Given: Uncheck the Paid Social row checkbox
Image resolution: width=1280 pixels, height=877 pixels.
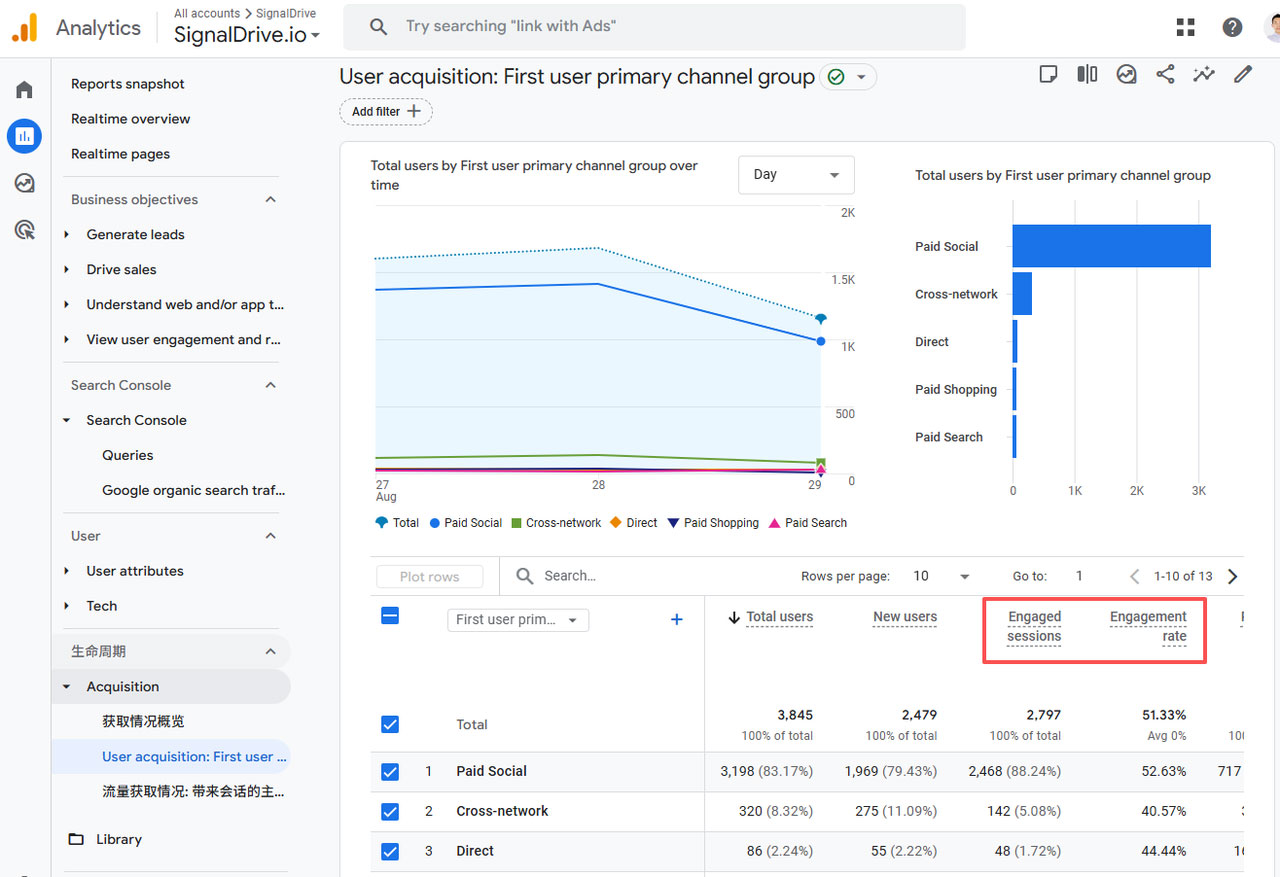Looking at the screenshot, I should (x=390, y=771).
